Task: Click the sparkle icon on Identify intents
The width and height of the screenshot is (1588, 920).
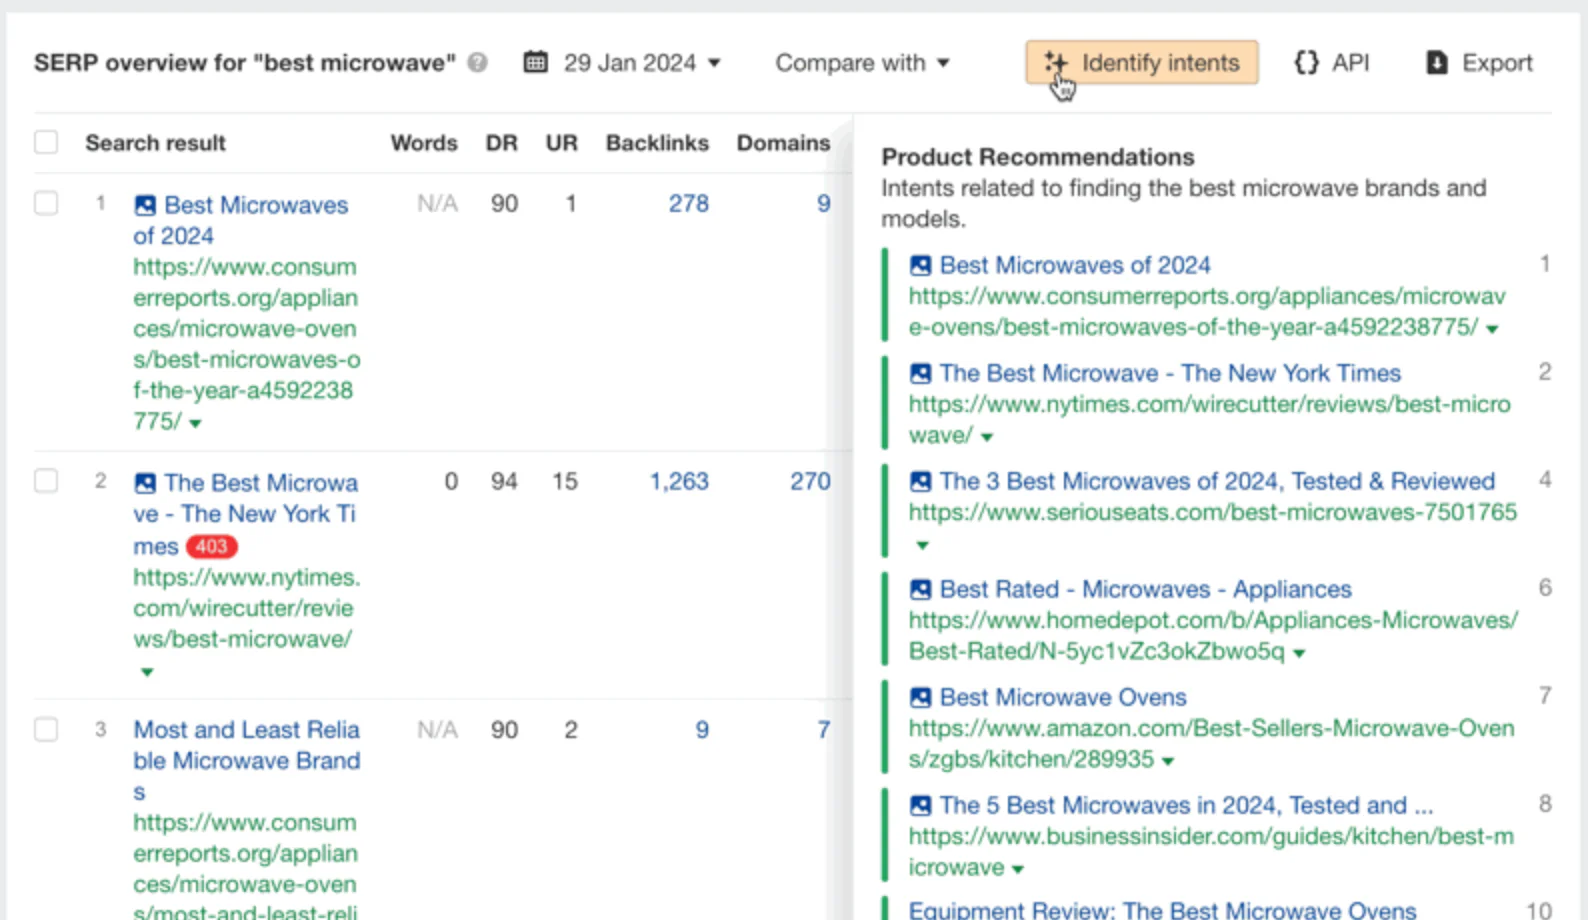Action: point(1055,63)
